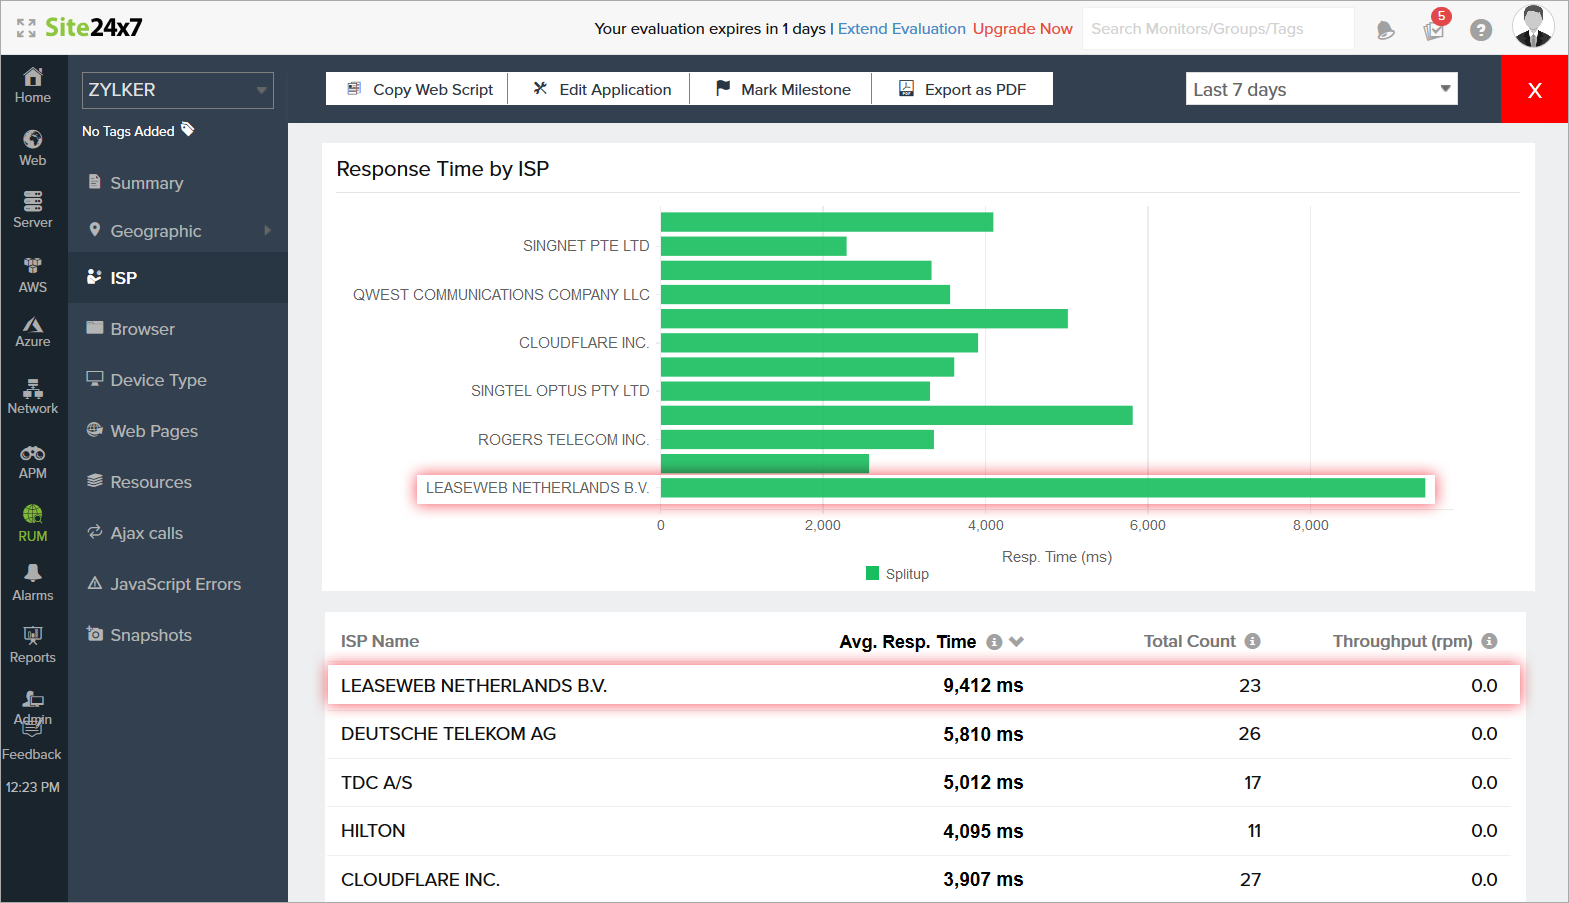Click the Search Monitors/Groups/Tags field
This screenshot has width=1569, height=903.
(1217, 29)
